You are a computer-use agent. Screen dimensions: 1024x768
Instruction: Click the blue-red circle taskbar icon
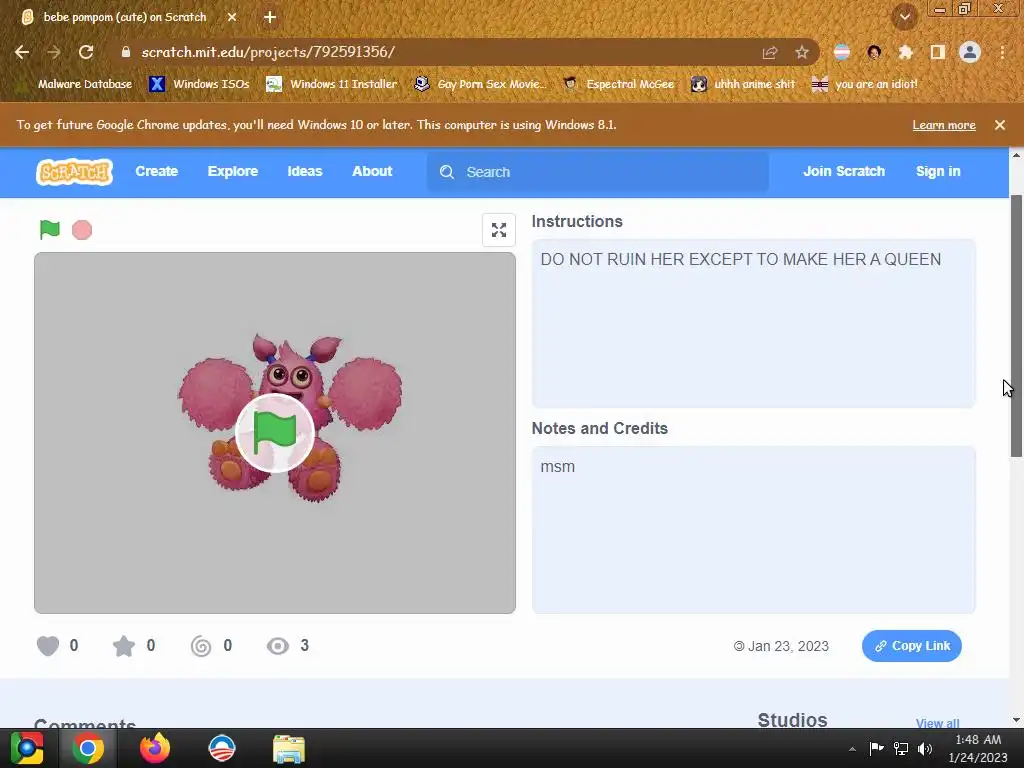coord(222,748)
